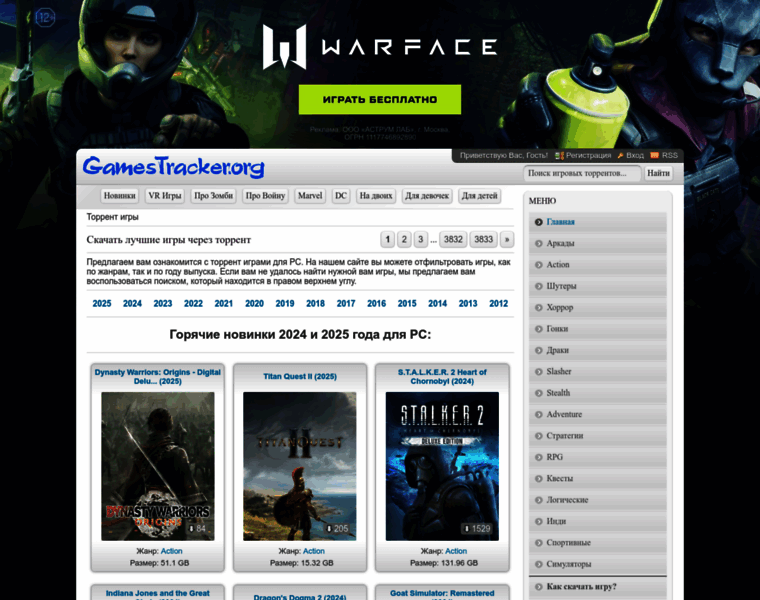Jump to last page 3833
760x600 pixels.
pyautogui.click(x=483, y=239)
